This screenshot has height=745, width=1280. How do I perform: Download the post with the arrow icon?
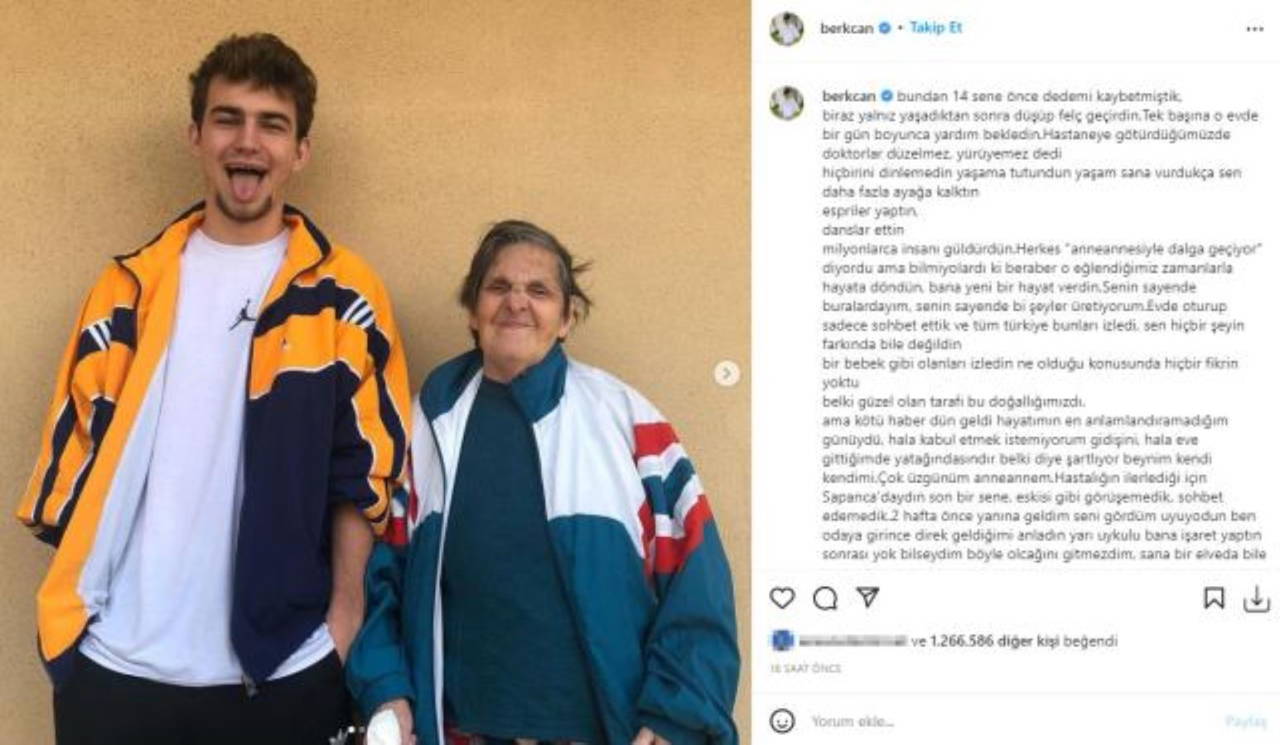coord(1256,598)
